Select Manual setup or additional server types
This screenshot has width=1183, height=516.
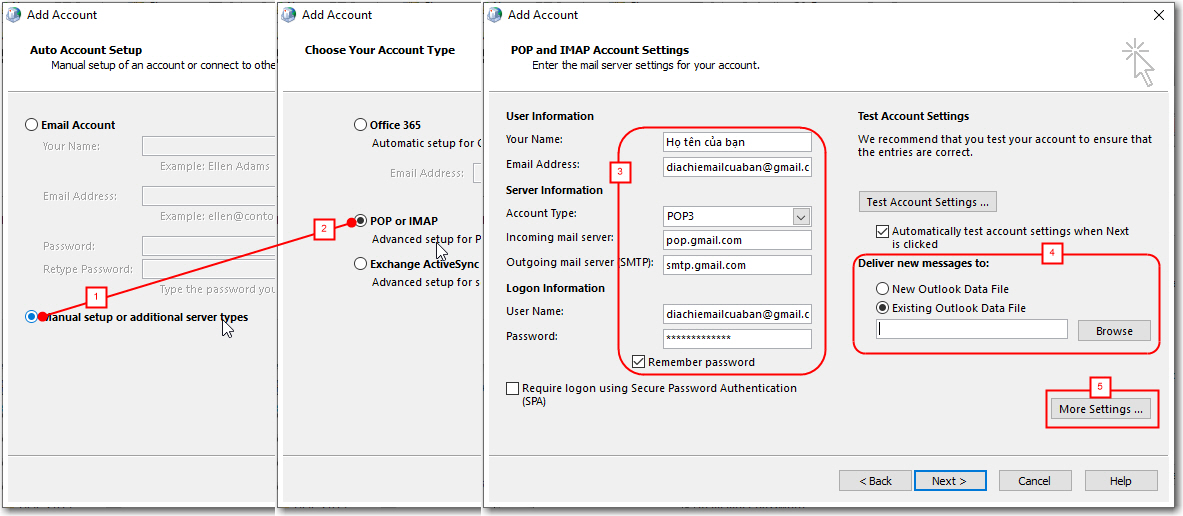tap(32, 317)
